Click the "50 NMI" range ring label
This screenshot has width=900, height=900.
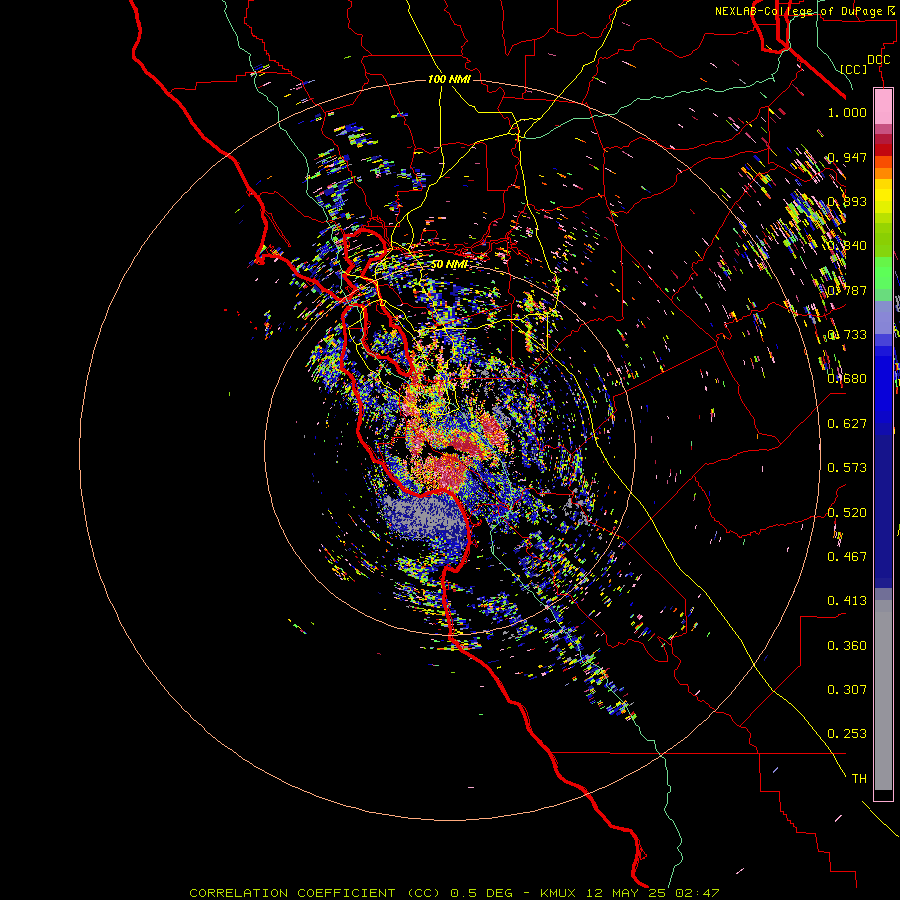(449, 264)
